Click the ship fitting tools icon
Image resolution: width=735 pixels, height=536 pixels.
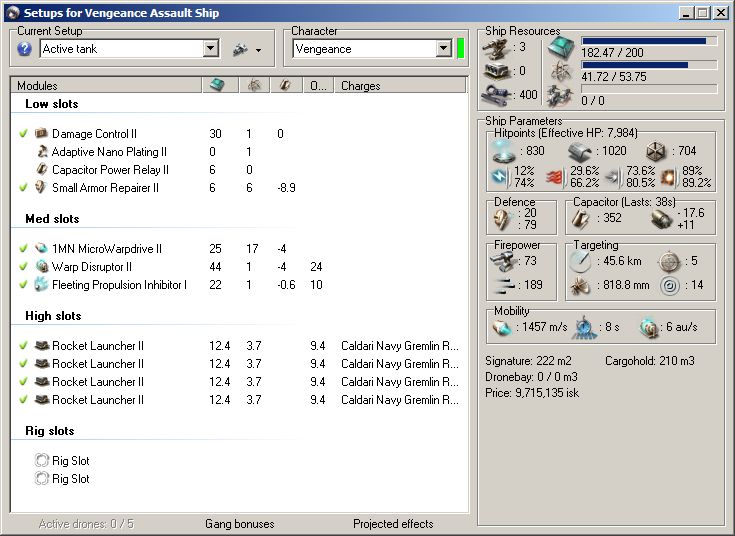pos(240,49)
